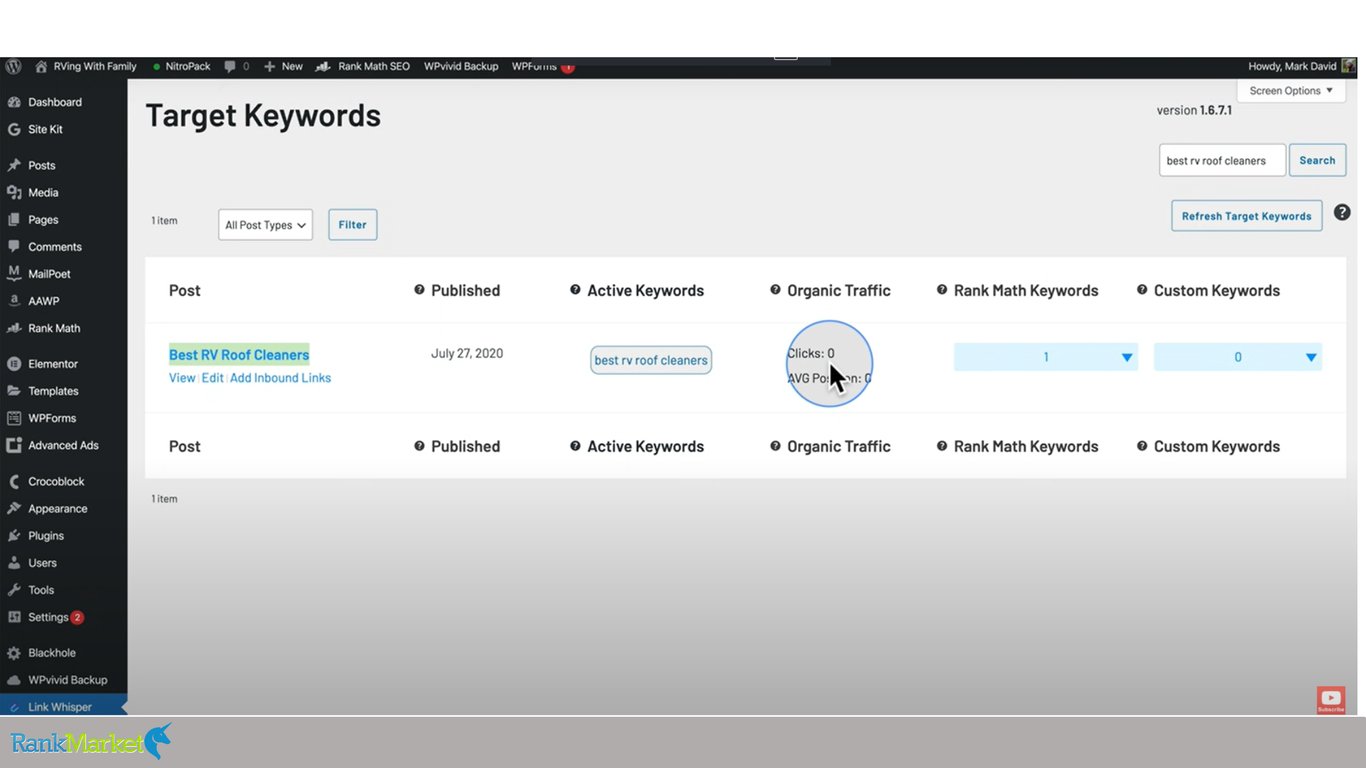Image resolution: width=1366 pixels, height=768 pixels.
Task: Open Rank Math SEO admin bar item
Action: click(x=363, y=67)
